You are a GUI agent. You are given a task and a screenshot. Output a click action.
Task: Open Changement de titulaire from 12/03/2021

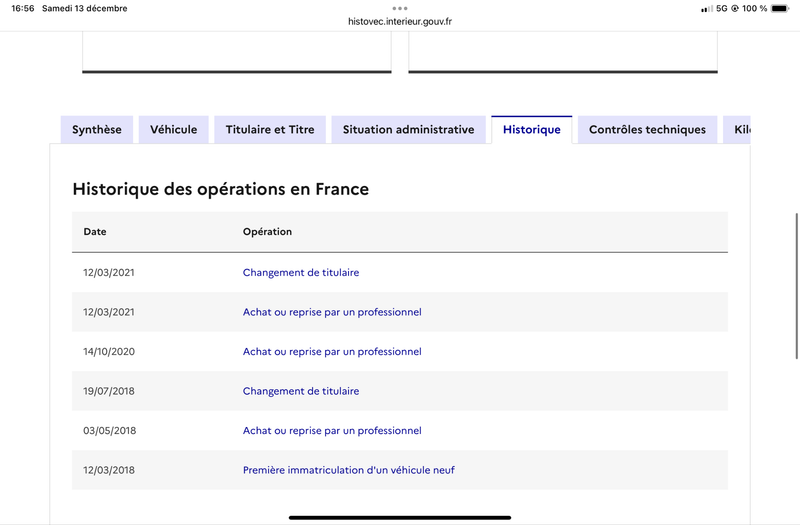click(301, 272)
